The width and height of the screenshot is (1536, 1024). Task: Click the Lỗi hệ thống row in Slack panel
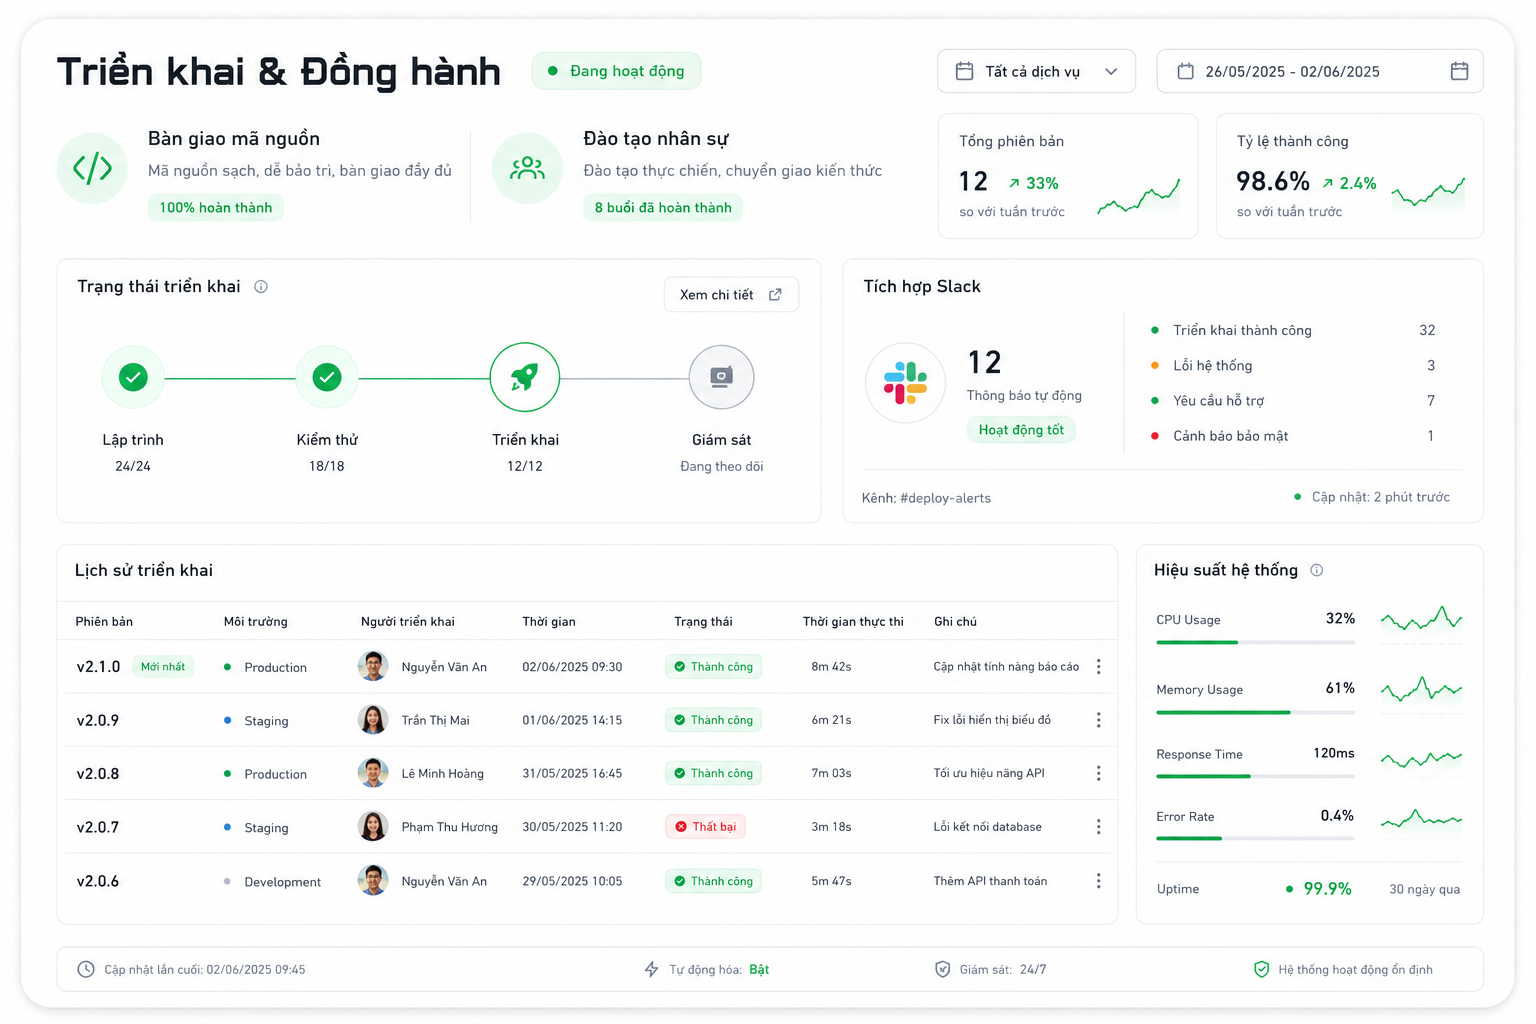coord(1293,365)
